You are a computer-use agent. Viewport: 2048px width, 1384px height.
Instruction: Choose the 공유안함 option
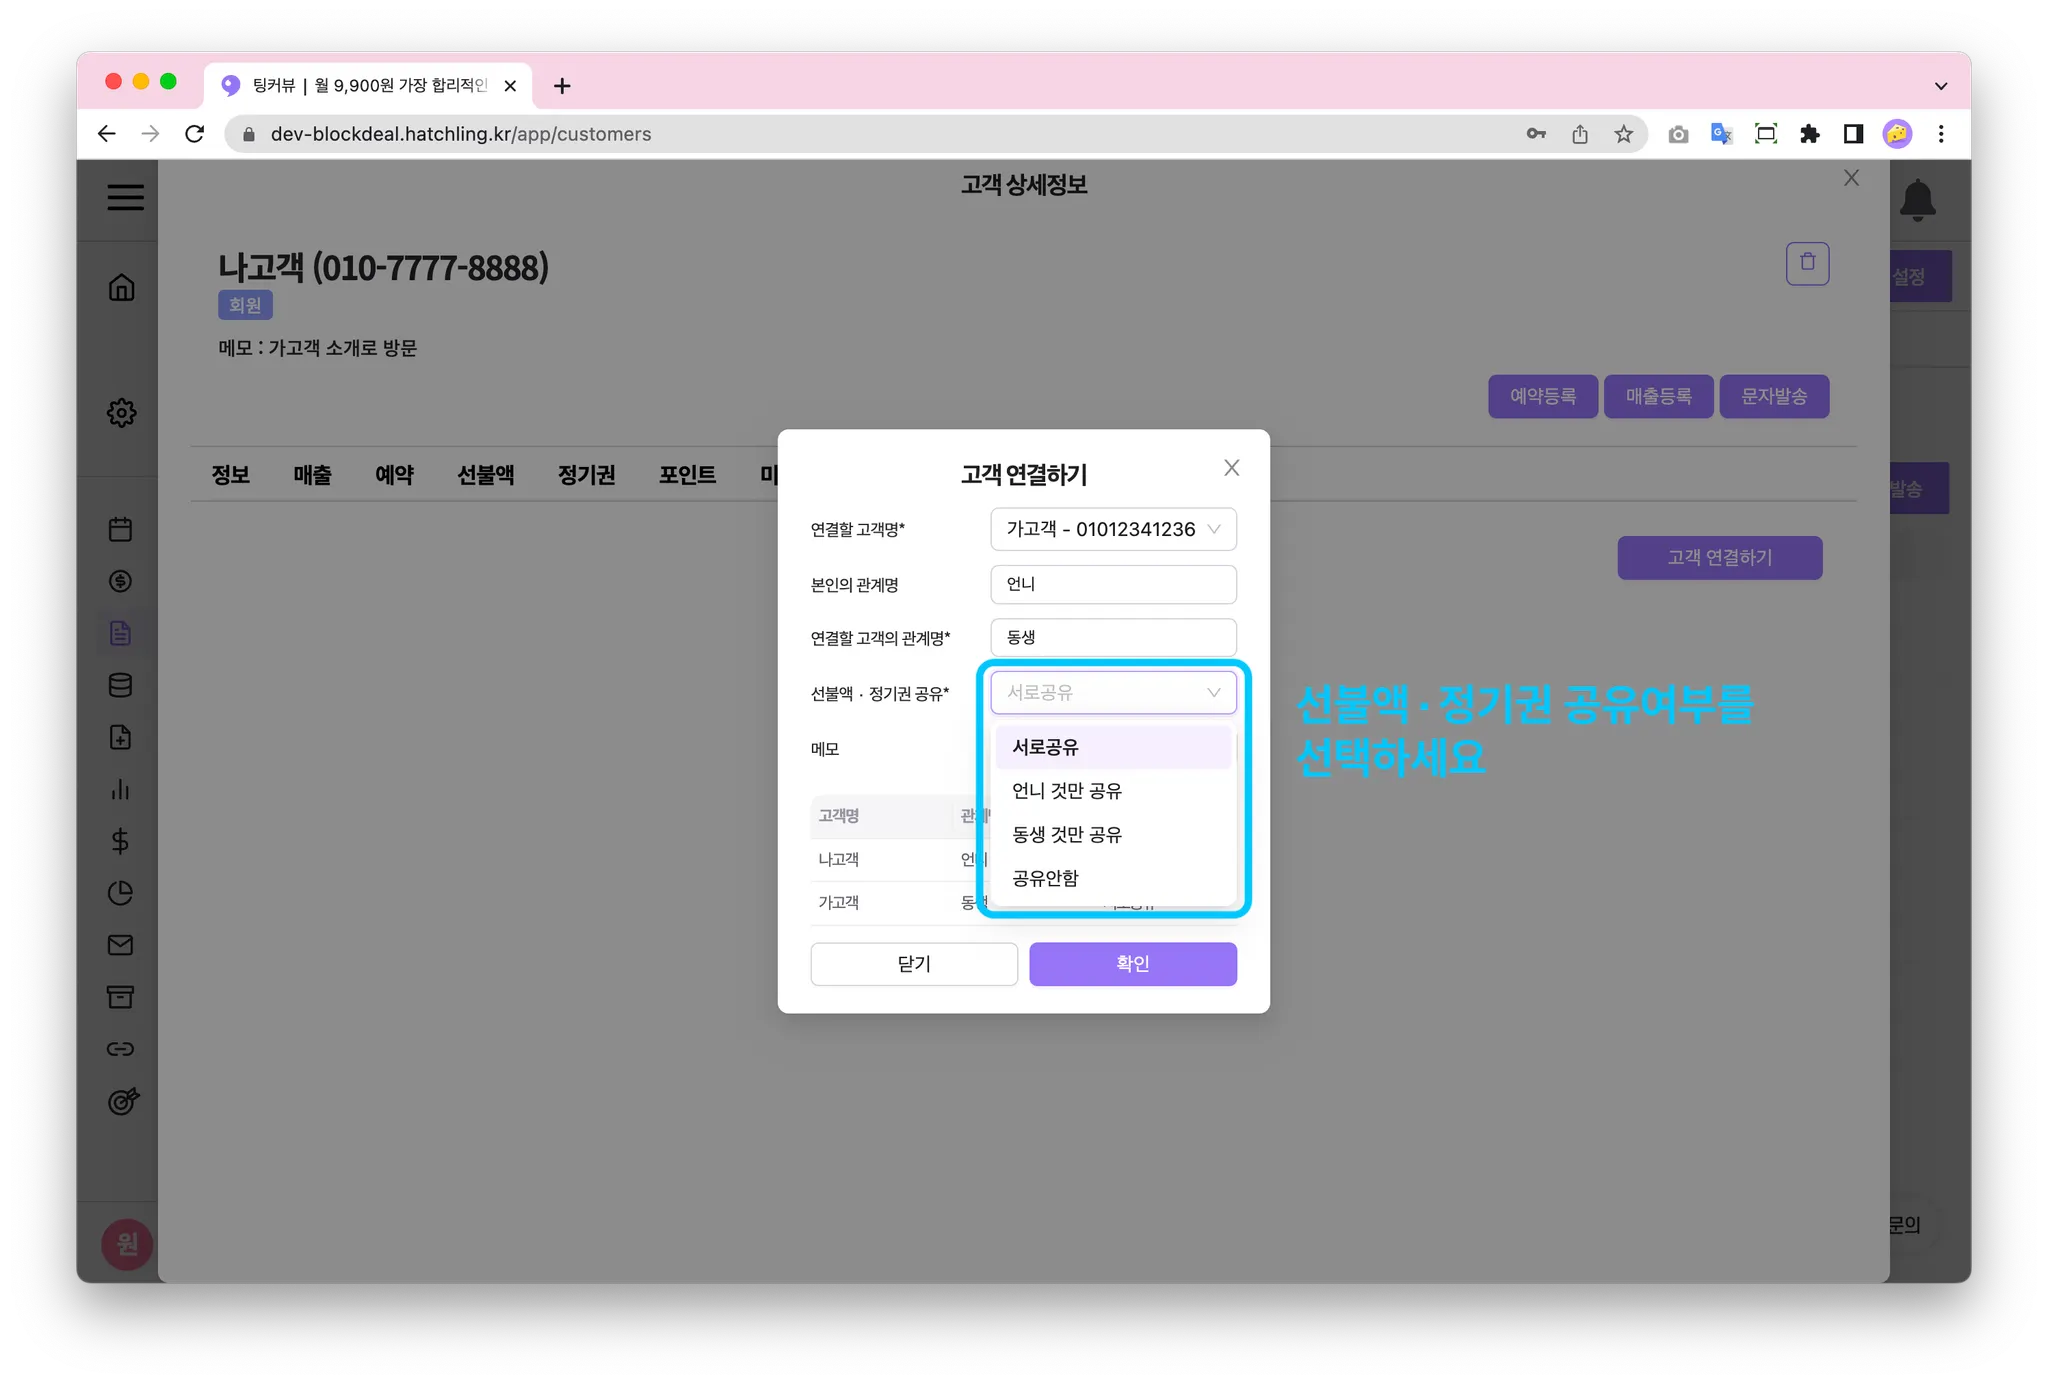click(x=1046, y=878)
